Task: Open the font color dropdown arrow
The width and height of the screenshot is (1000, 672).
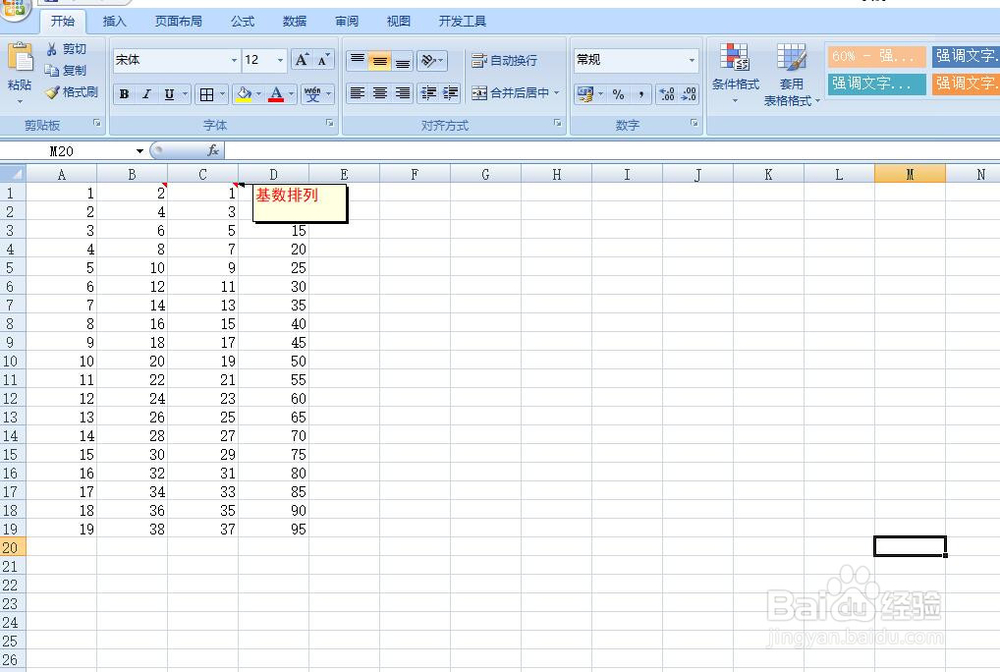Action: (291, 94)
